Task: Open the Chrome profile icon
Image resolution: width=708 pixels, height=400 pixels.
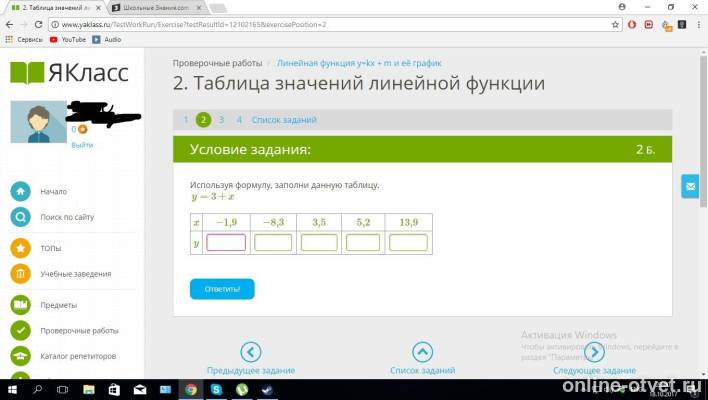Action: click(x=622, y=7)
